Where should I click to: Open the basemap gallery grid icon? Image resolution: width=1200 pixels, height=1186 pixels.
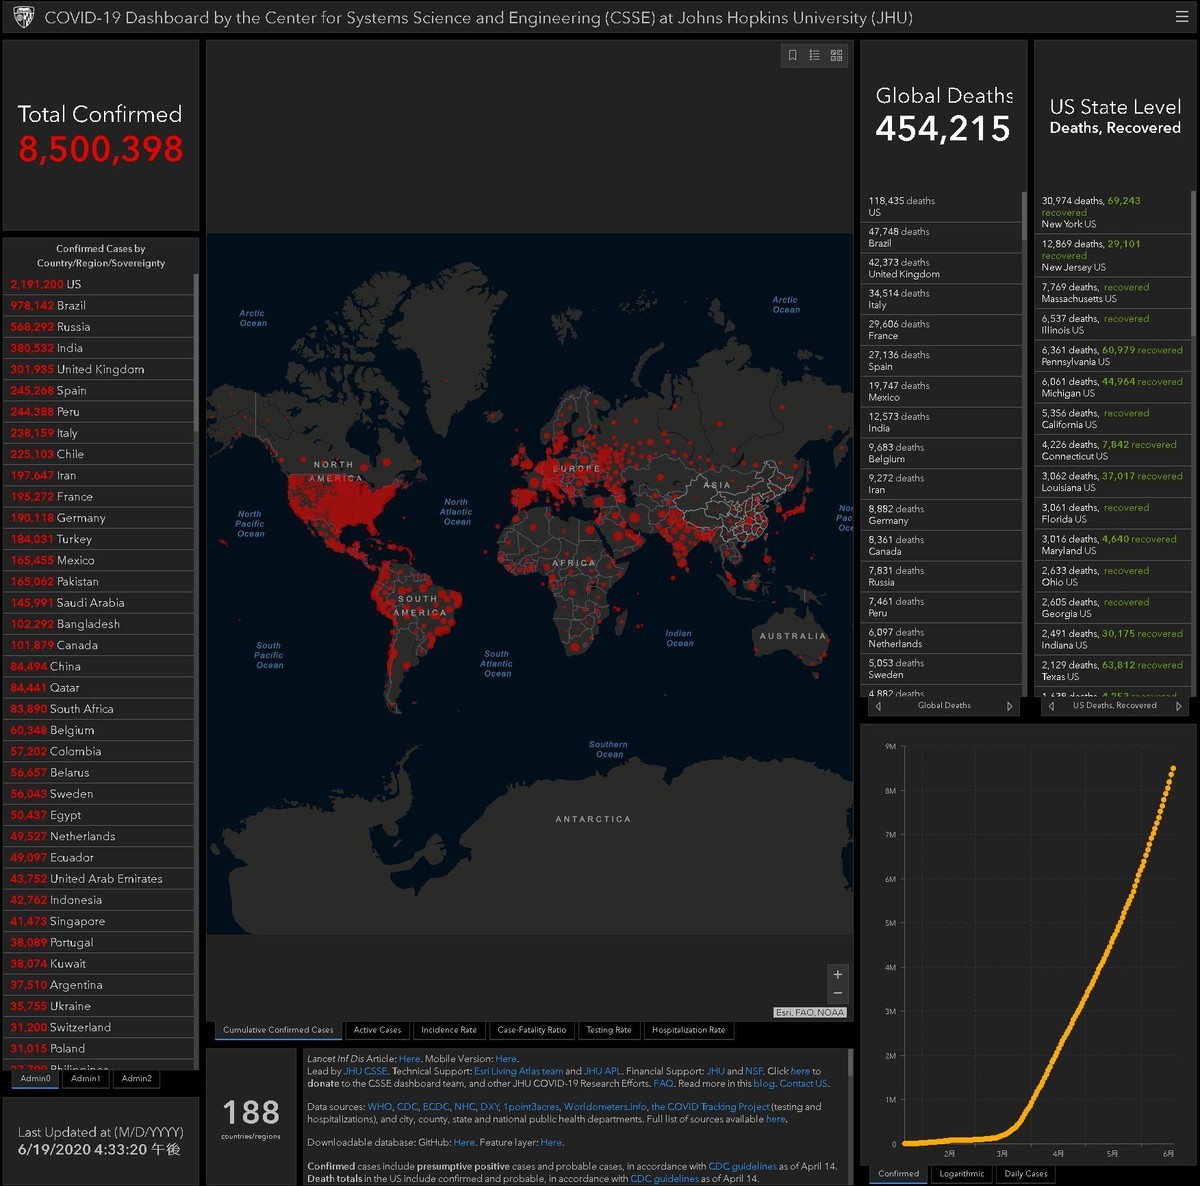point(836,55)
